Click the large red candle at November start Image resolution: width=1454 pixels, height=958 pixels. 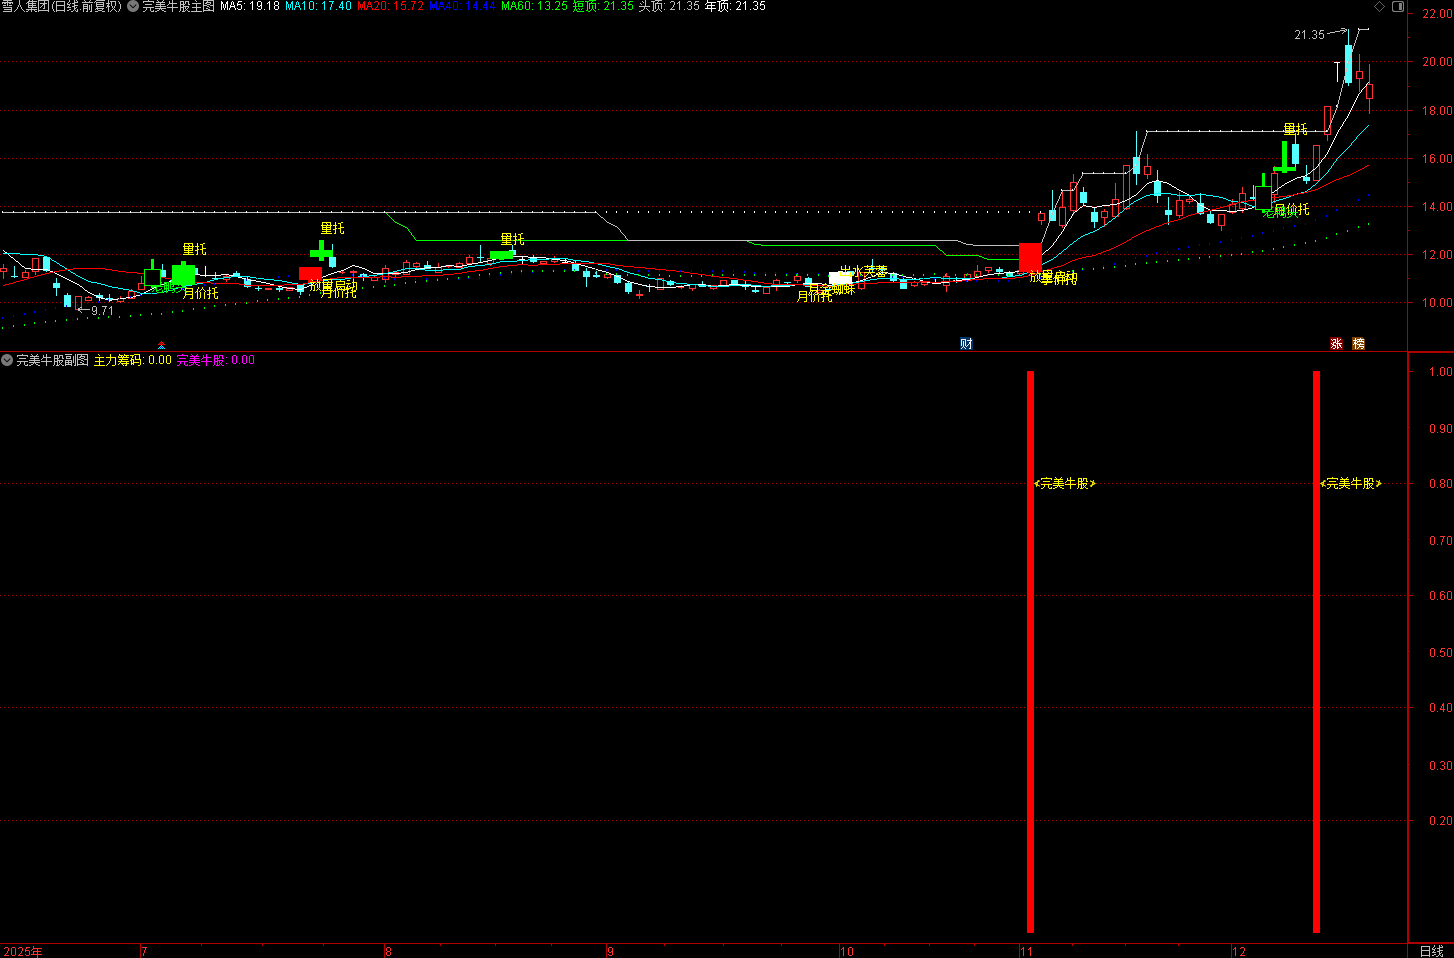click(x=1030, y=256)
